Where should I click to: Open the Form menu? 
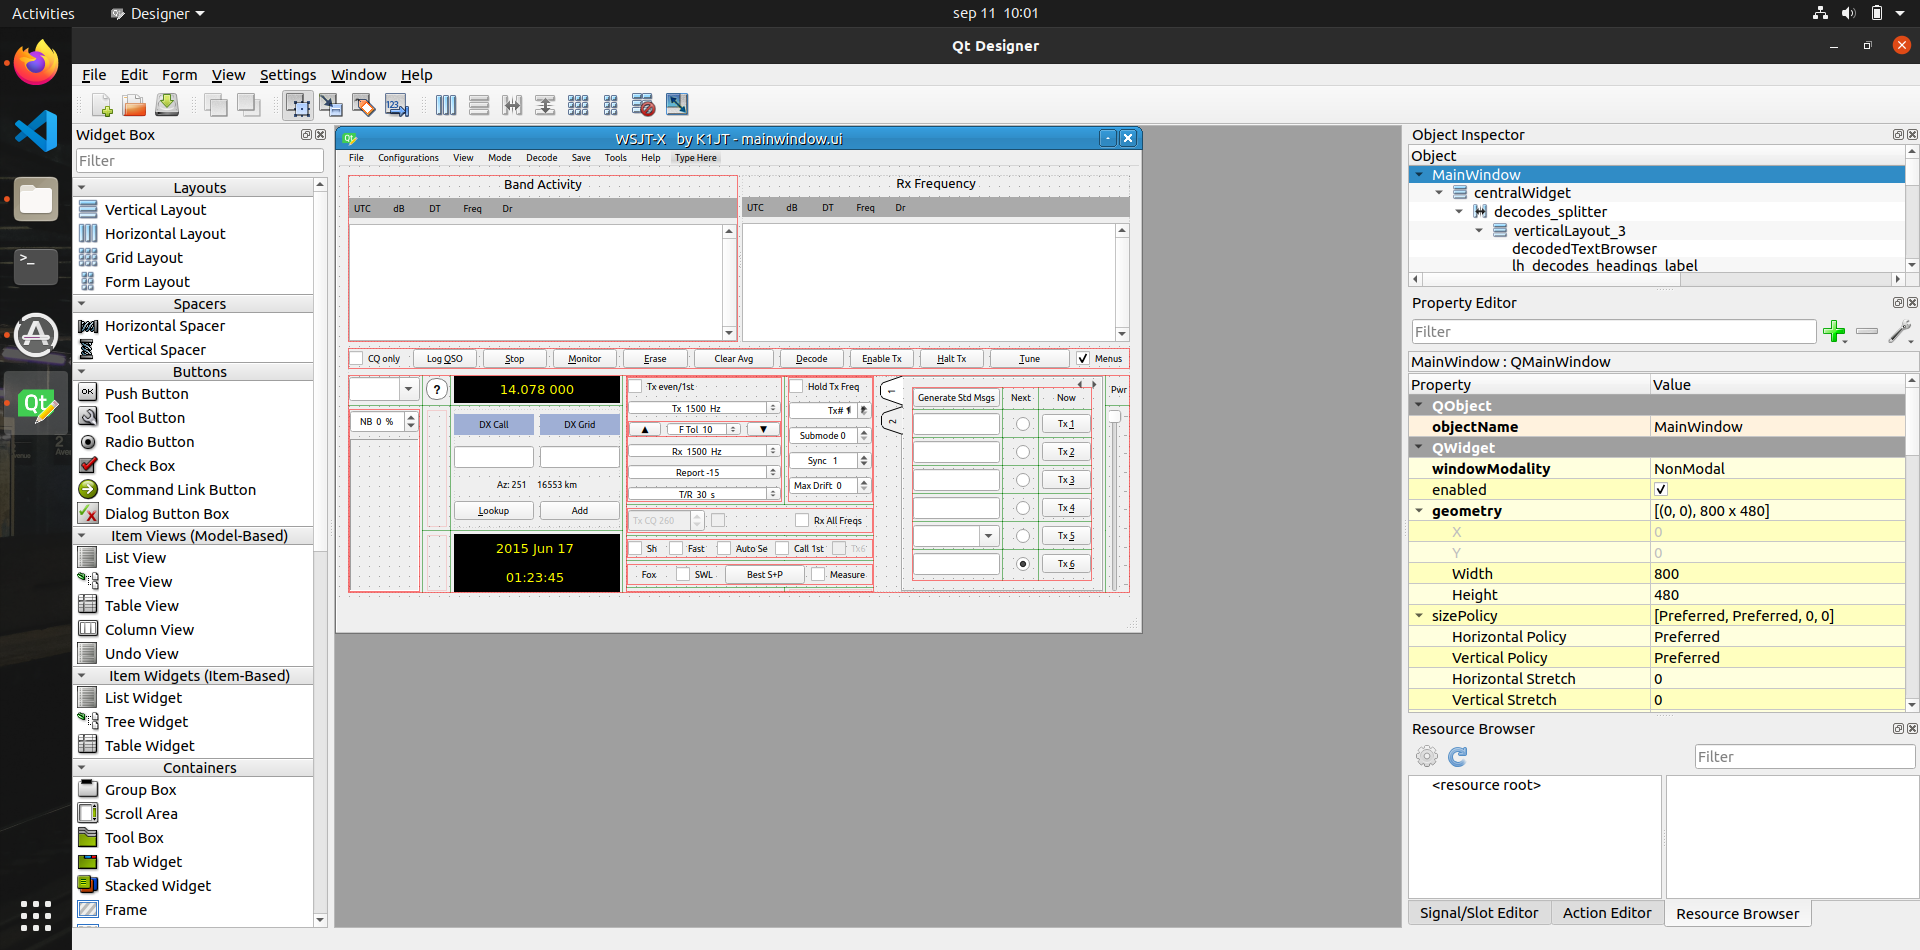click(179, 75)
